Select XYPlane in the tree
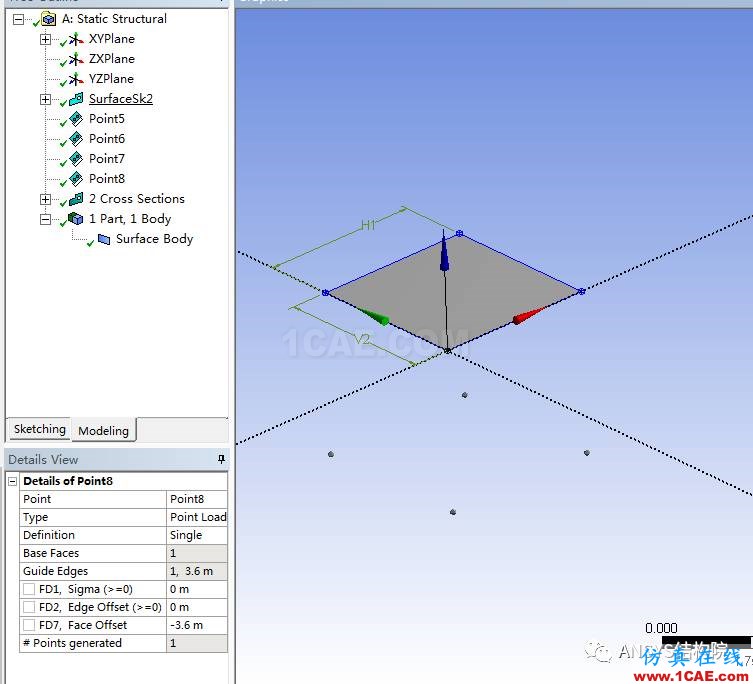The height and width of the screenshot is (684, 753). [111, 39]
